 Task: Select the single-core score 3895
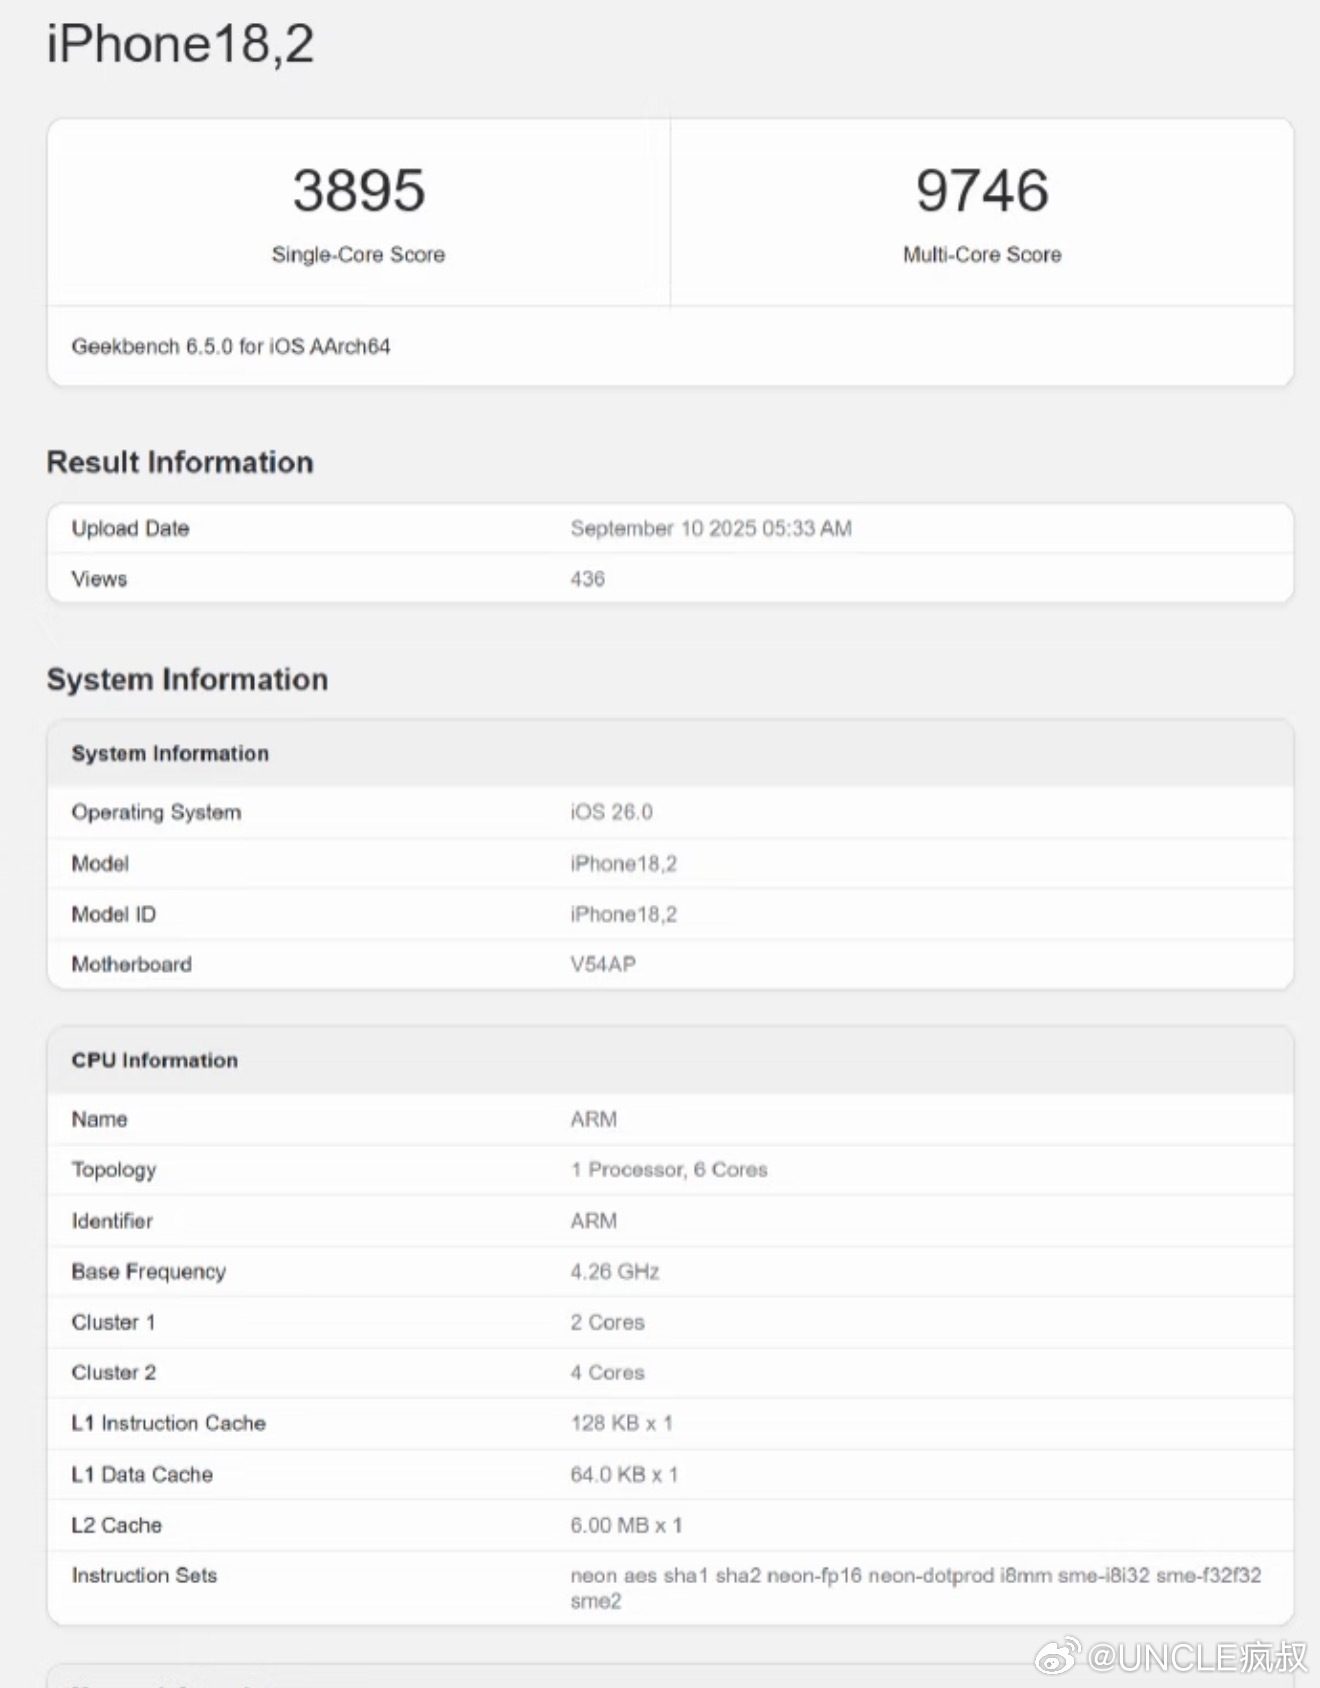pos(359,190)
